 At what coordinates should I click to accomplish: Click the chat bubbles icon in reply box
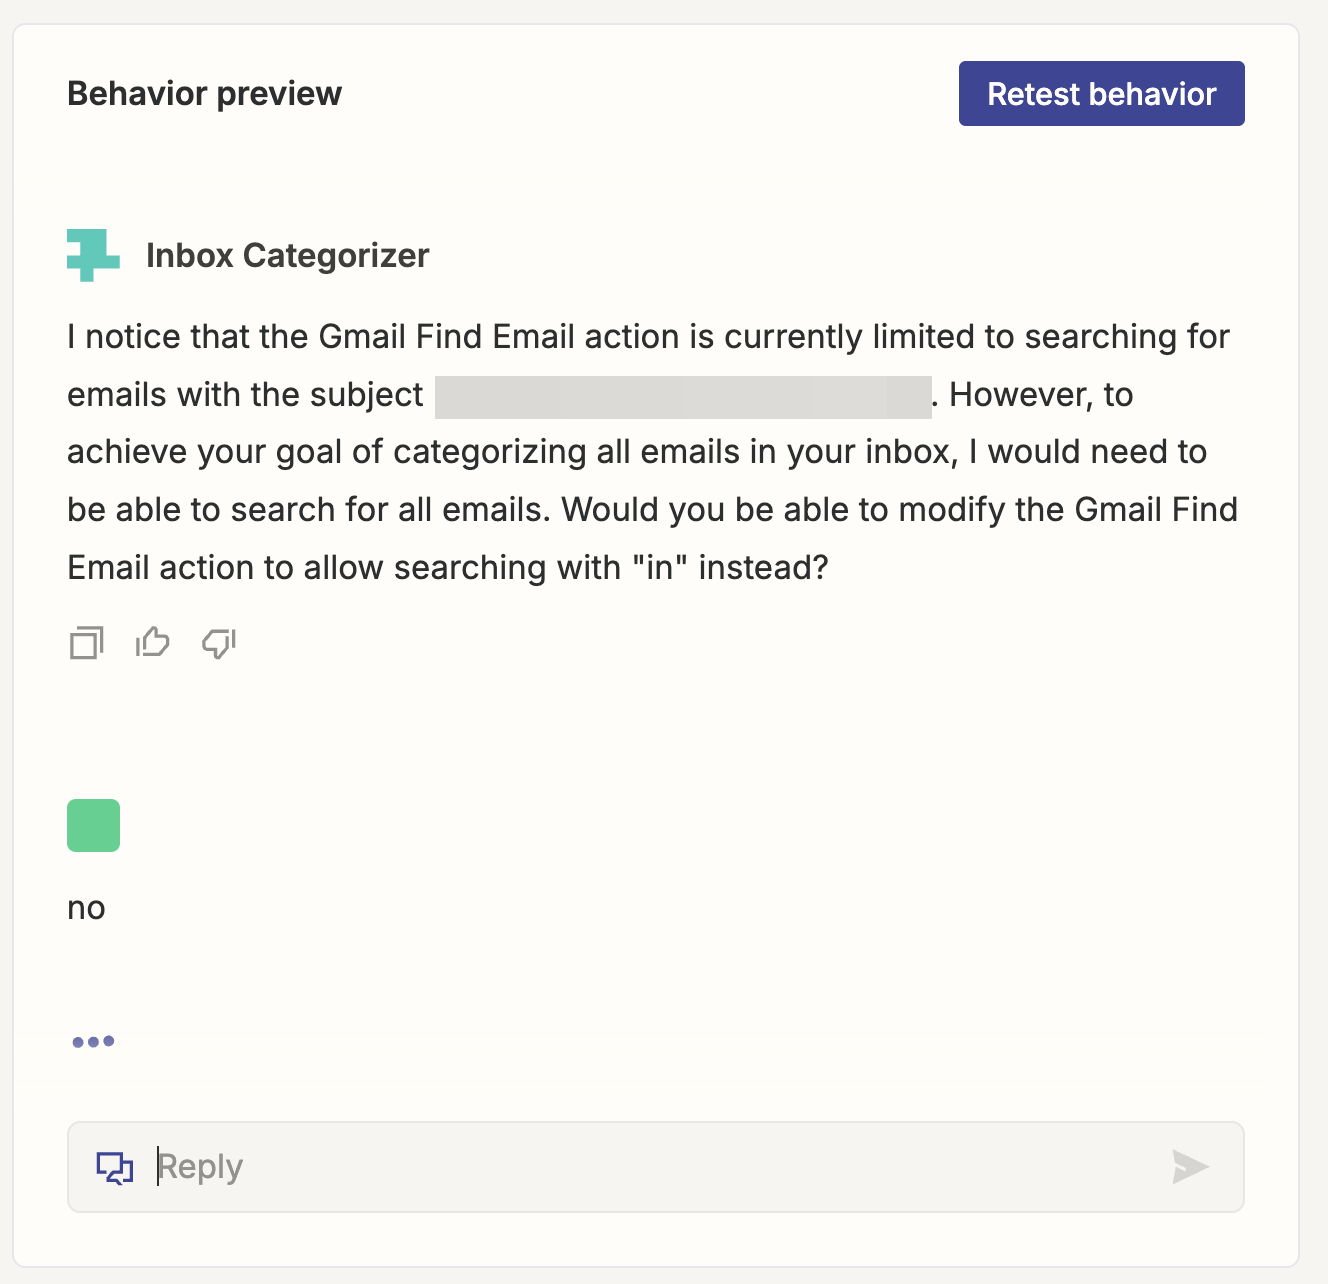coord(115,1167)
